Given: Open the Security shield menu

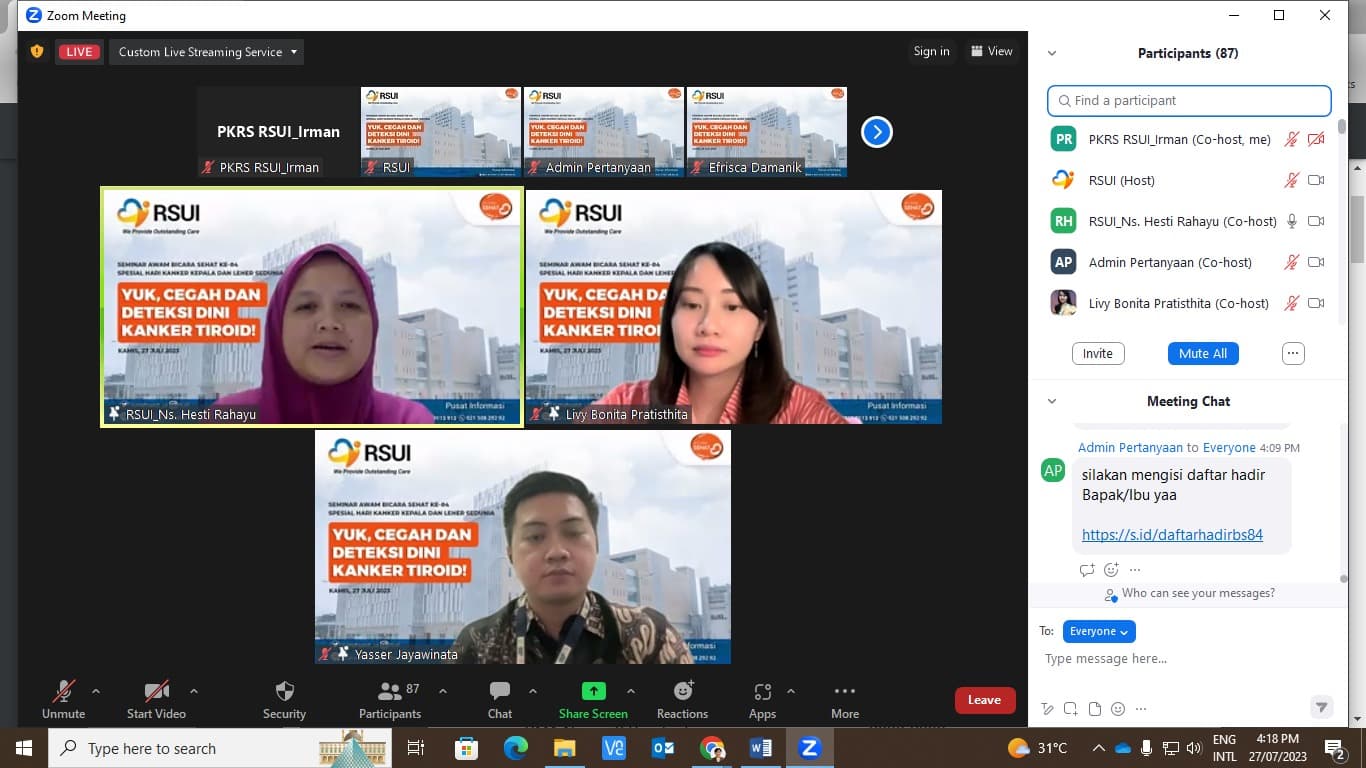Looking at the screenshot, I should pyautogui.click(x=284, y=699).
